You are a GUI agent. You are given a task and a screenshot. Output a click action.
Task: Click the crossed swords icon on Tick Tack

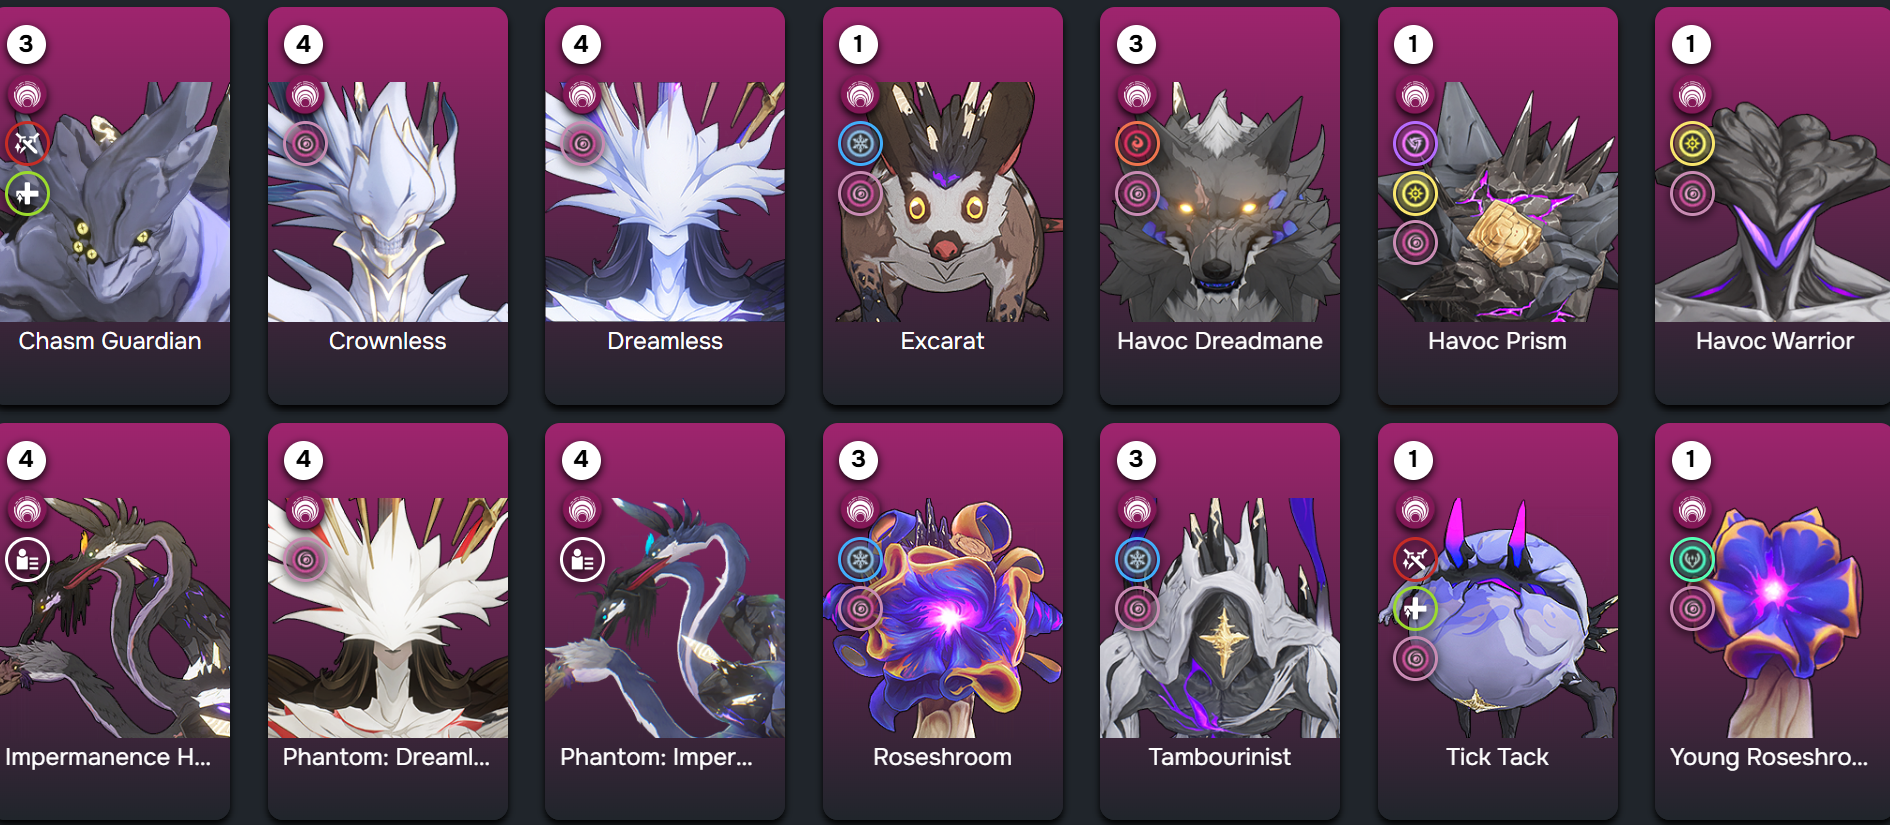pos(1415,560)
